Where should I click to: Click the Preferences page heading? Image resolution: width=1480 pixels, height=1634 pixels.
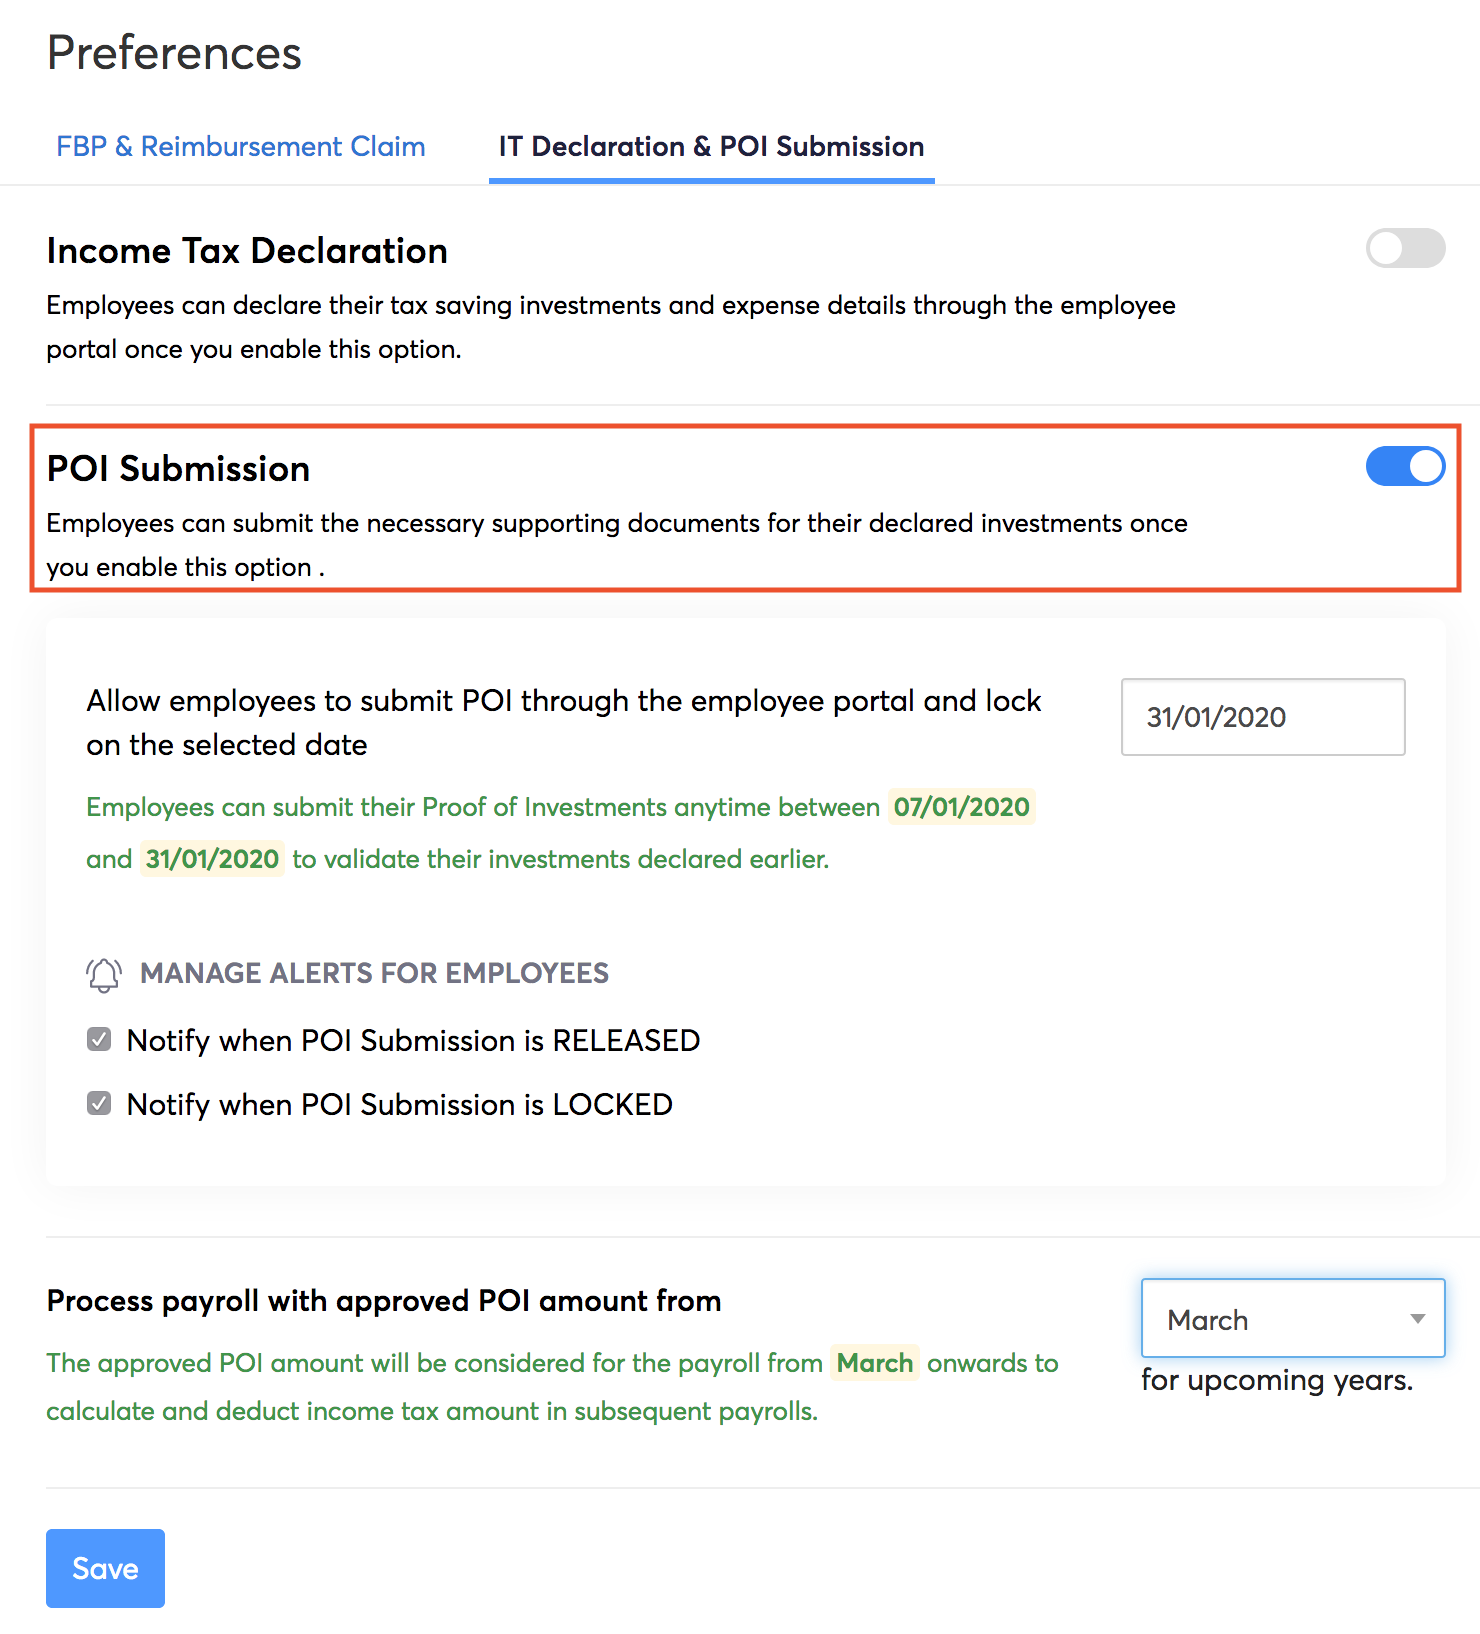point(174,53)
